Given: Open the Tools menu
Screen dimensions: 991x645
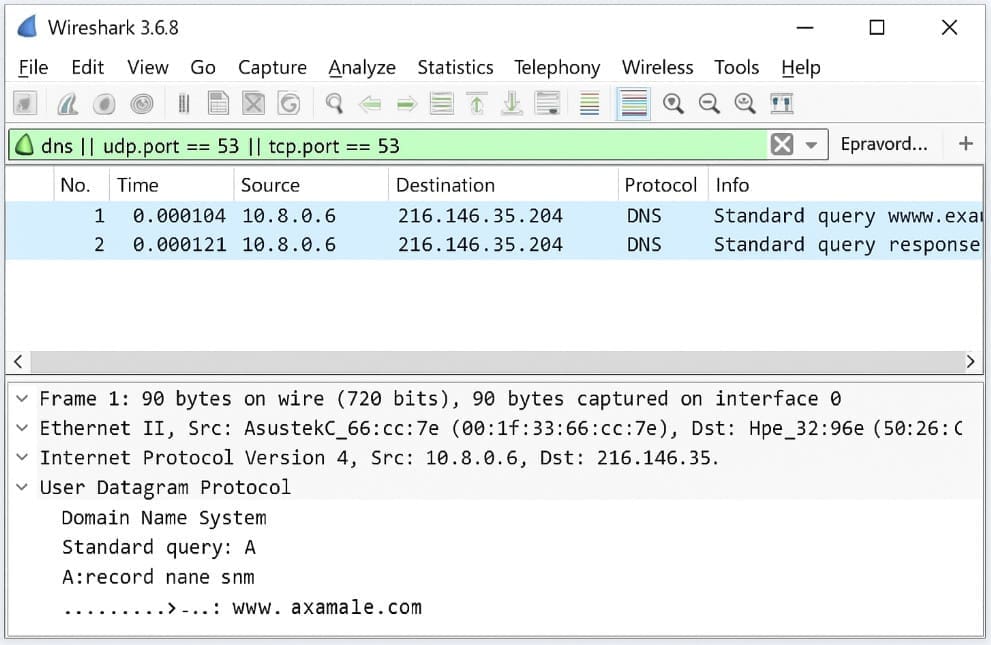Looking at the screenshot, I should coord(736,67).
